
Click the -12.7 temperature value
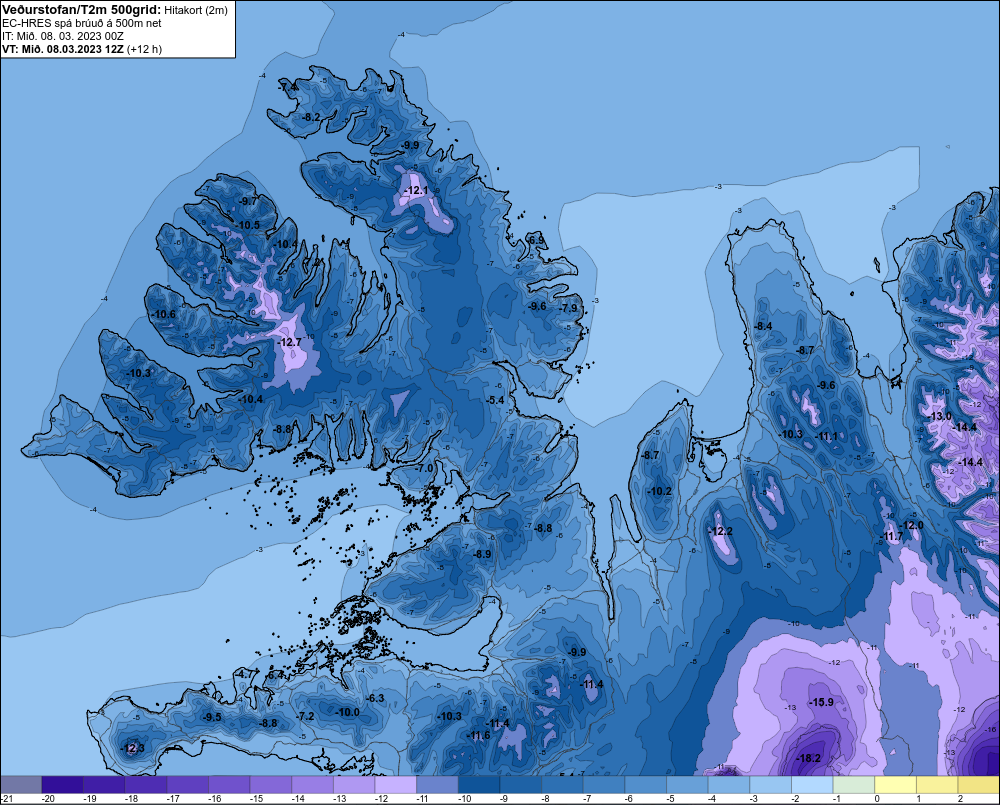290,343
